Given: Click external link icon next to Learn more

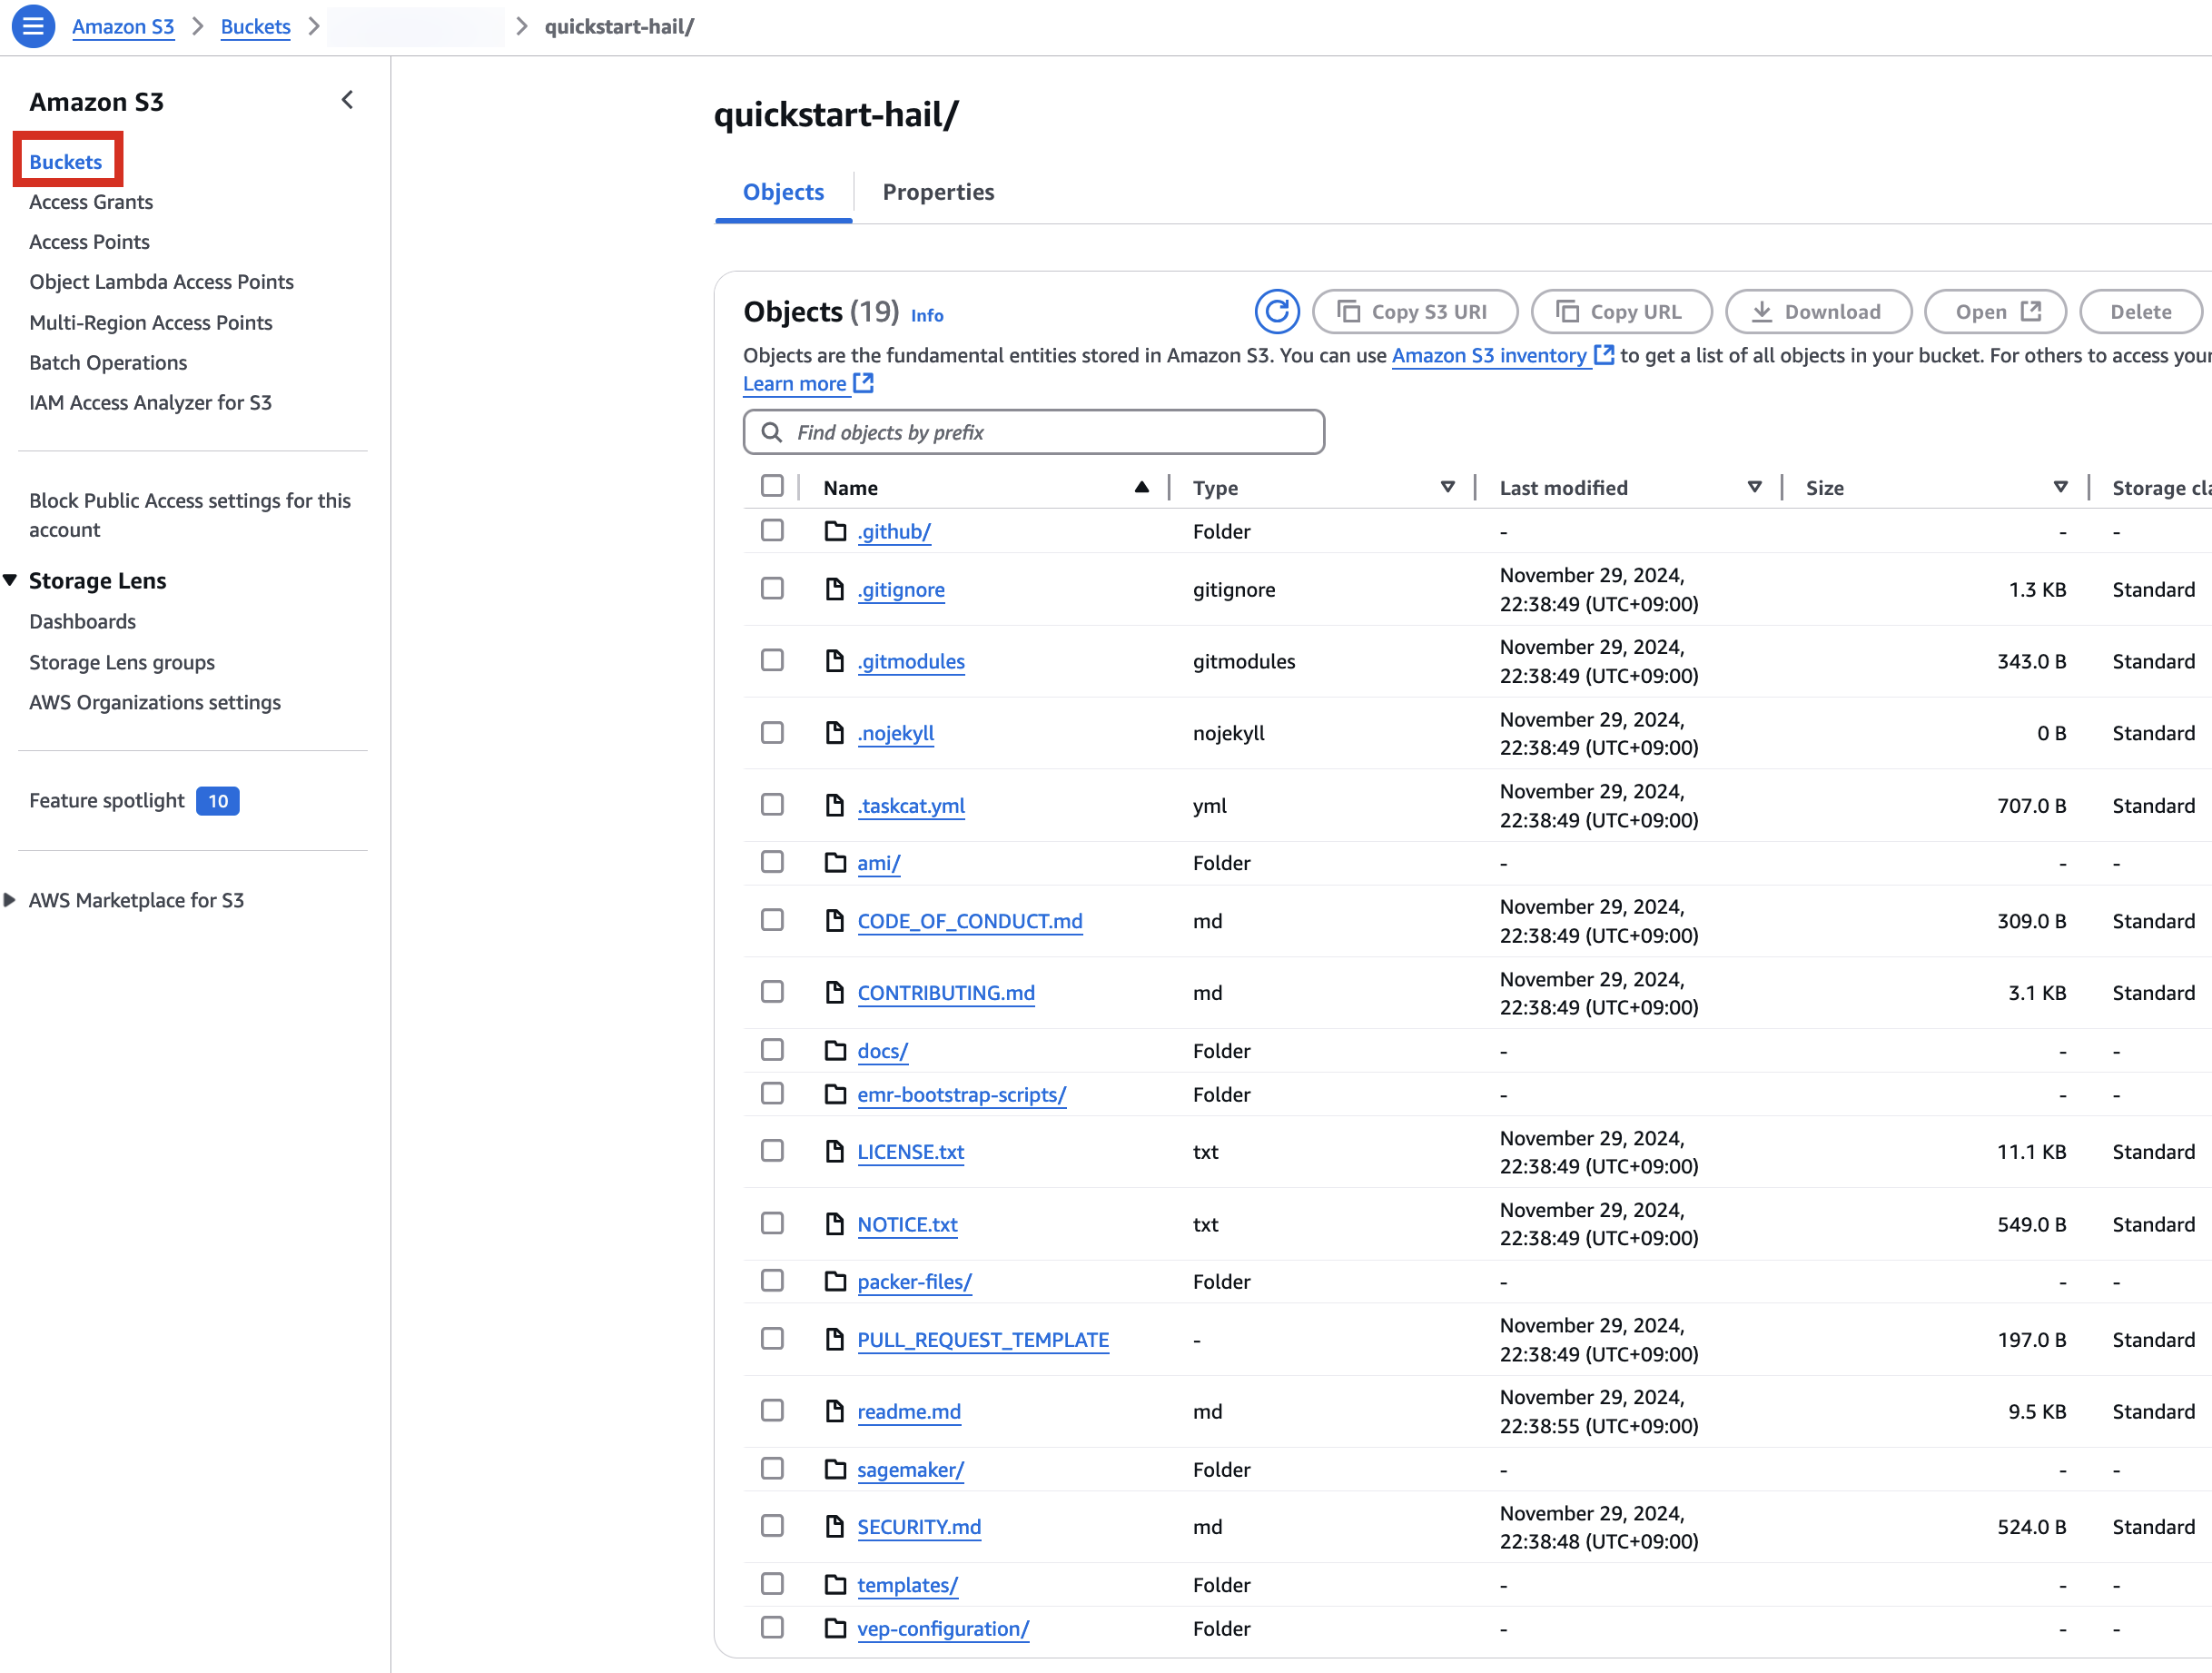Looking at the screenshot, I should (864, 383).
